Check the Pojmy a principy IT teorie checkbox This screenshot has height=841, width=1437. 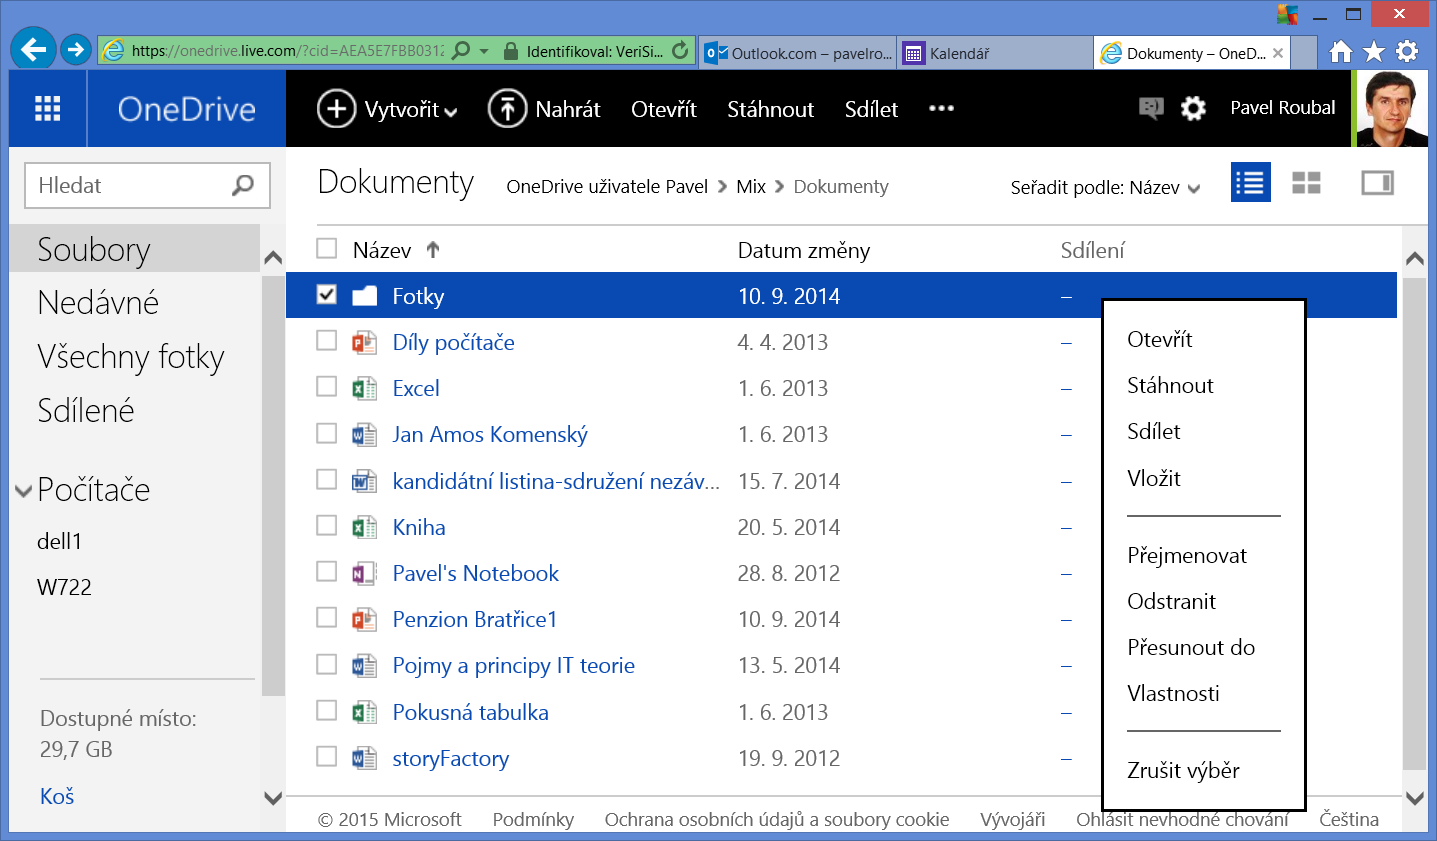(x=326, y=664)
